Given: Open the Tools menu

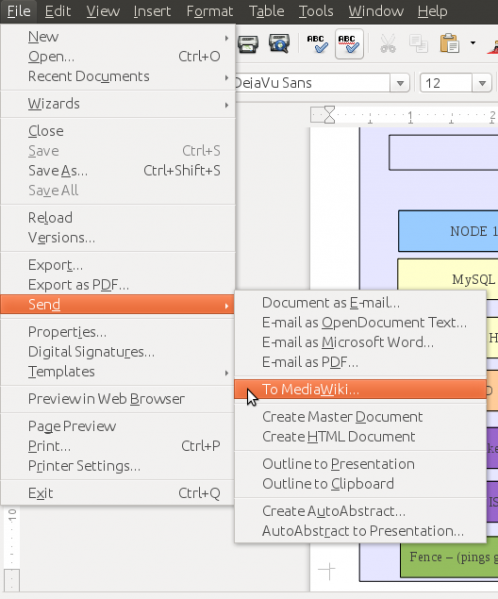Looking at the screenshot, I should pyautogui.click(x=316, y=11).
